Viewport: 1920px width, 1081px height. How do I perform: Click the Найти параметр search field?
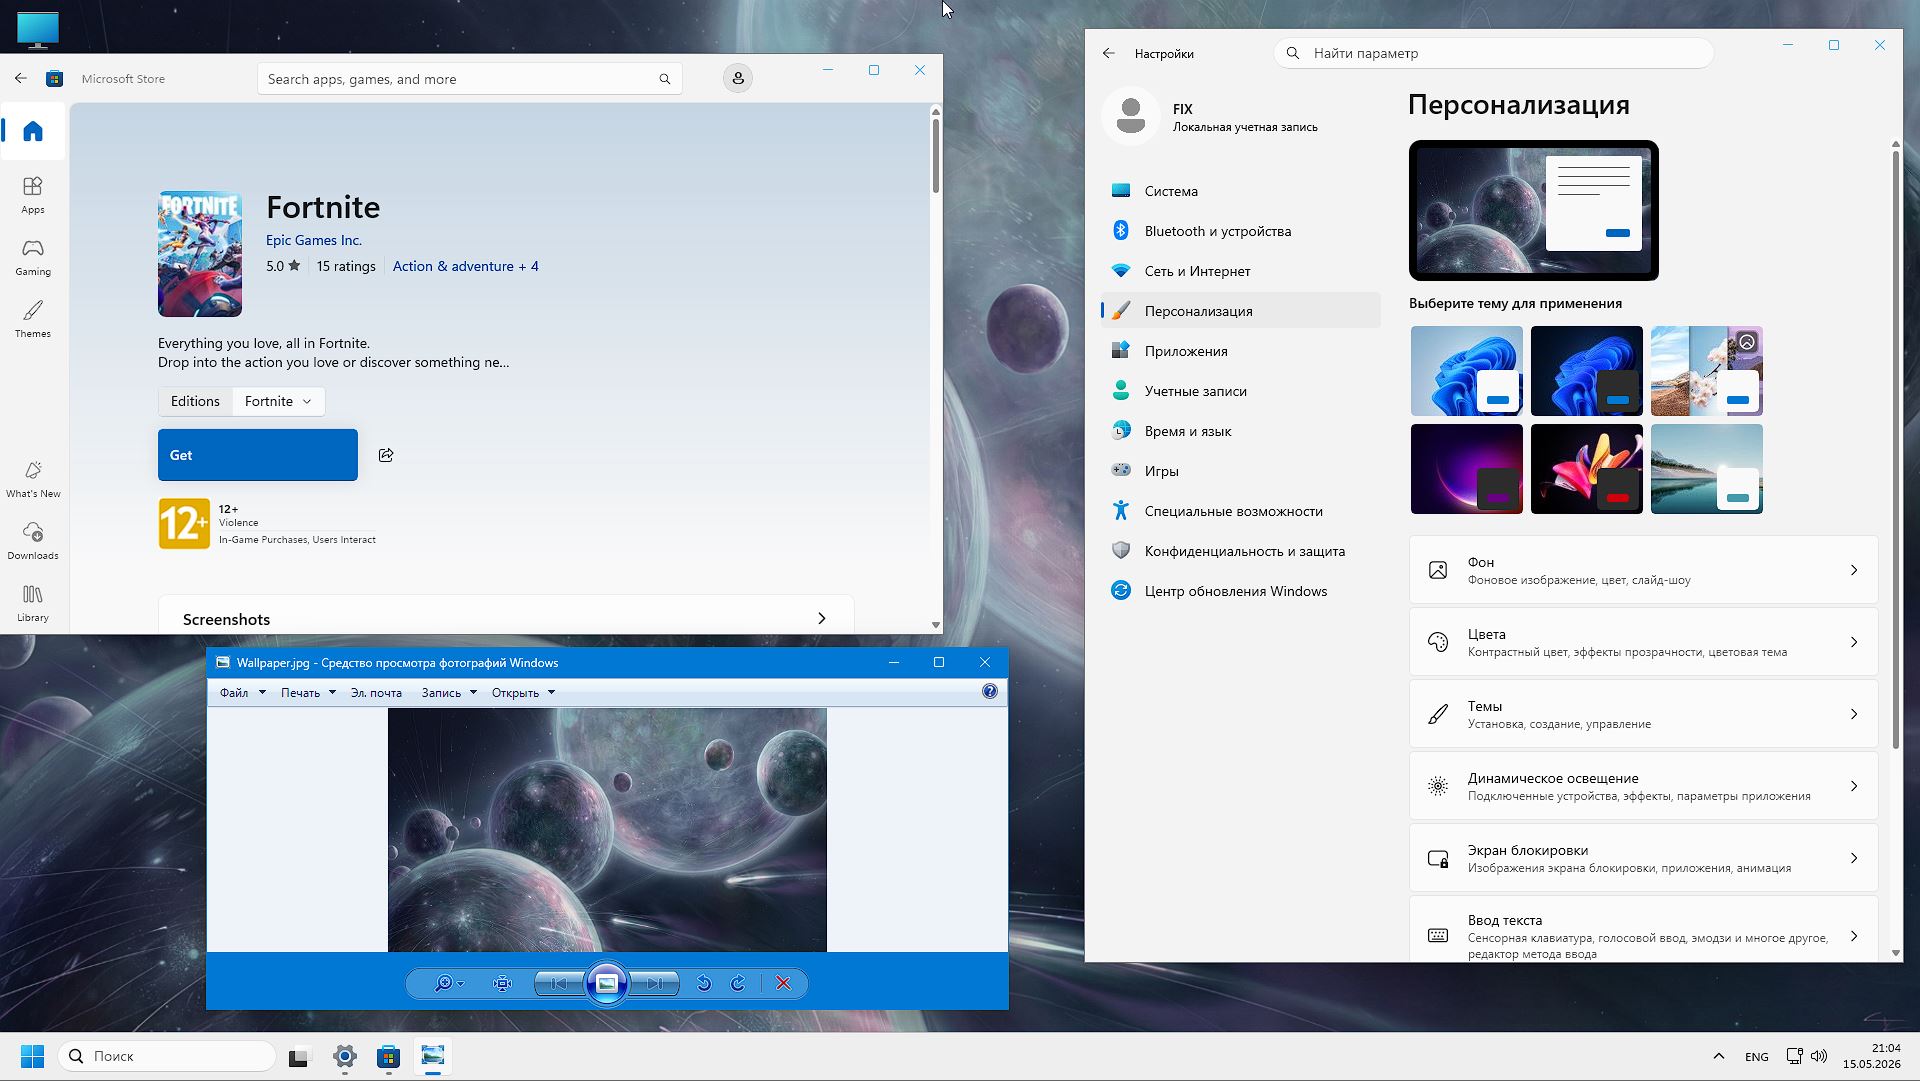(1494, 53)
